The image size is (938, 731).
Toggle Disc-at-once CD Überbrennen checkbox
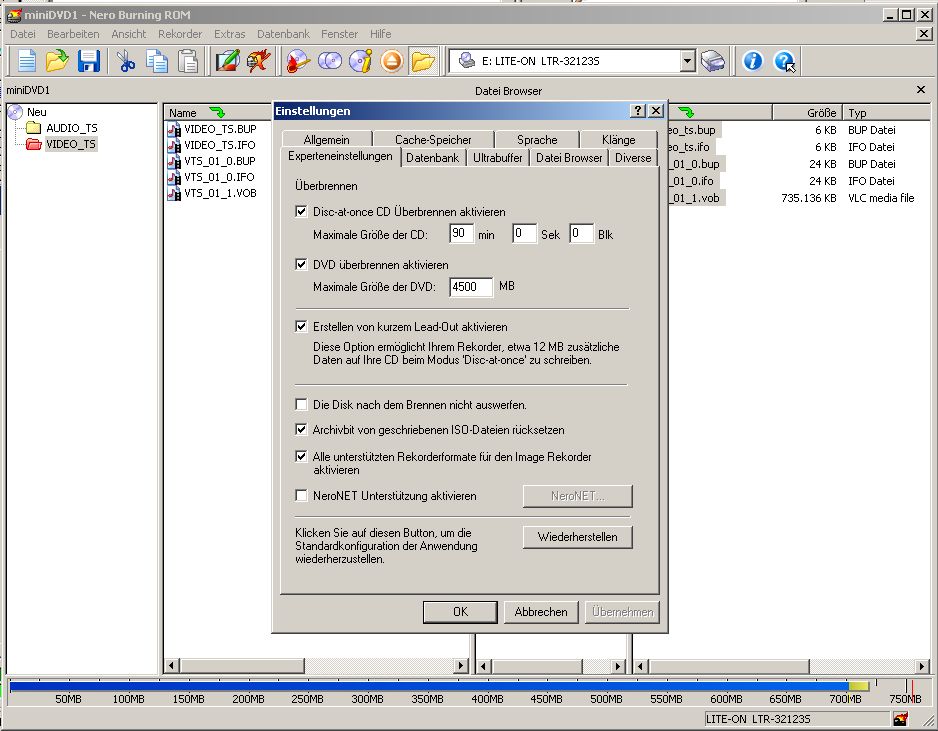point(302,211)
